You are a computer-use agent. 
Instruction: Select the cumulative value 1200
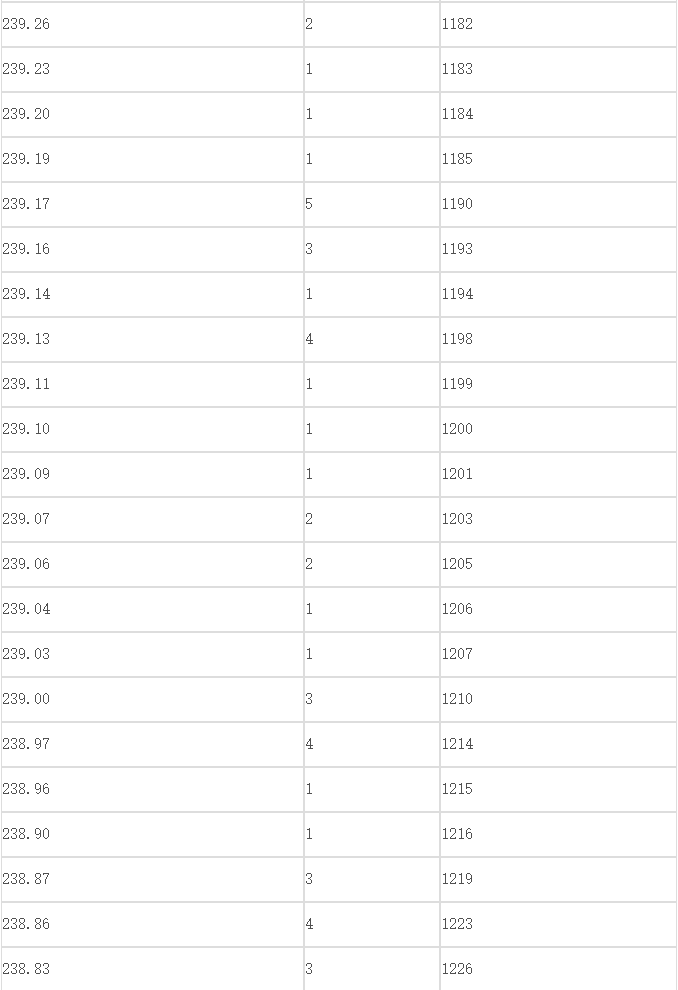457,429
